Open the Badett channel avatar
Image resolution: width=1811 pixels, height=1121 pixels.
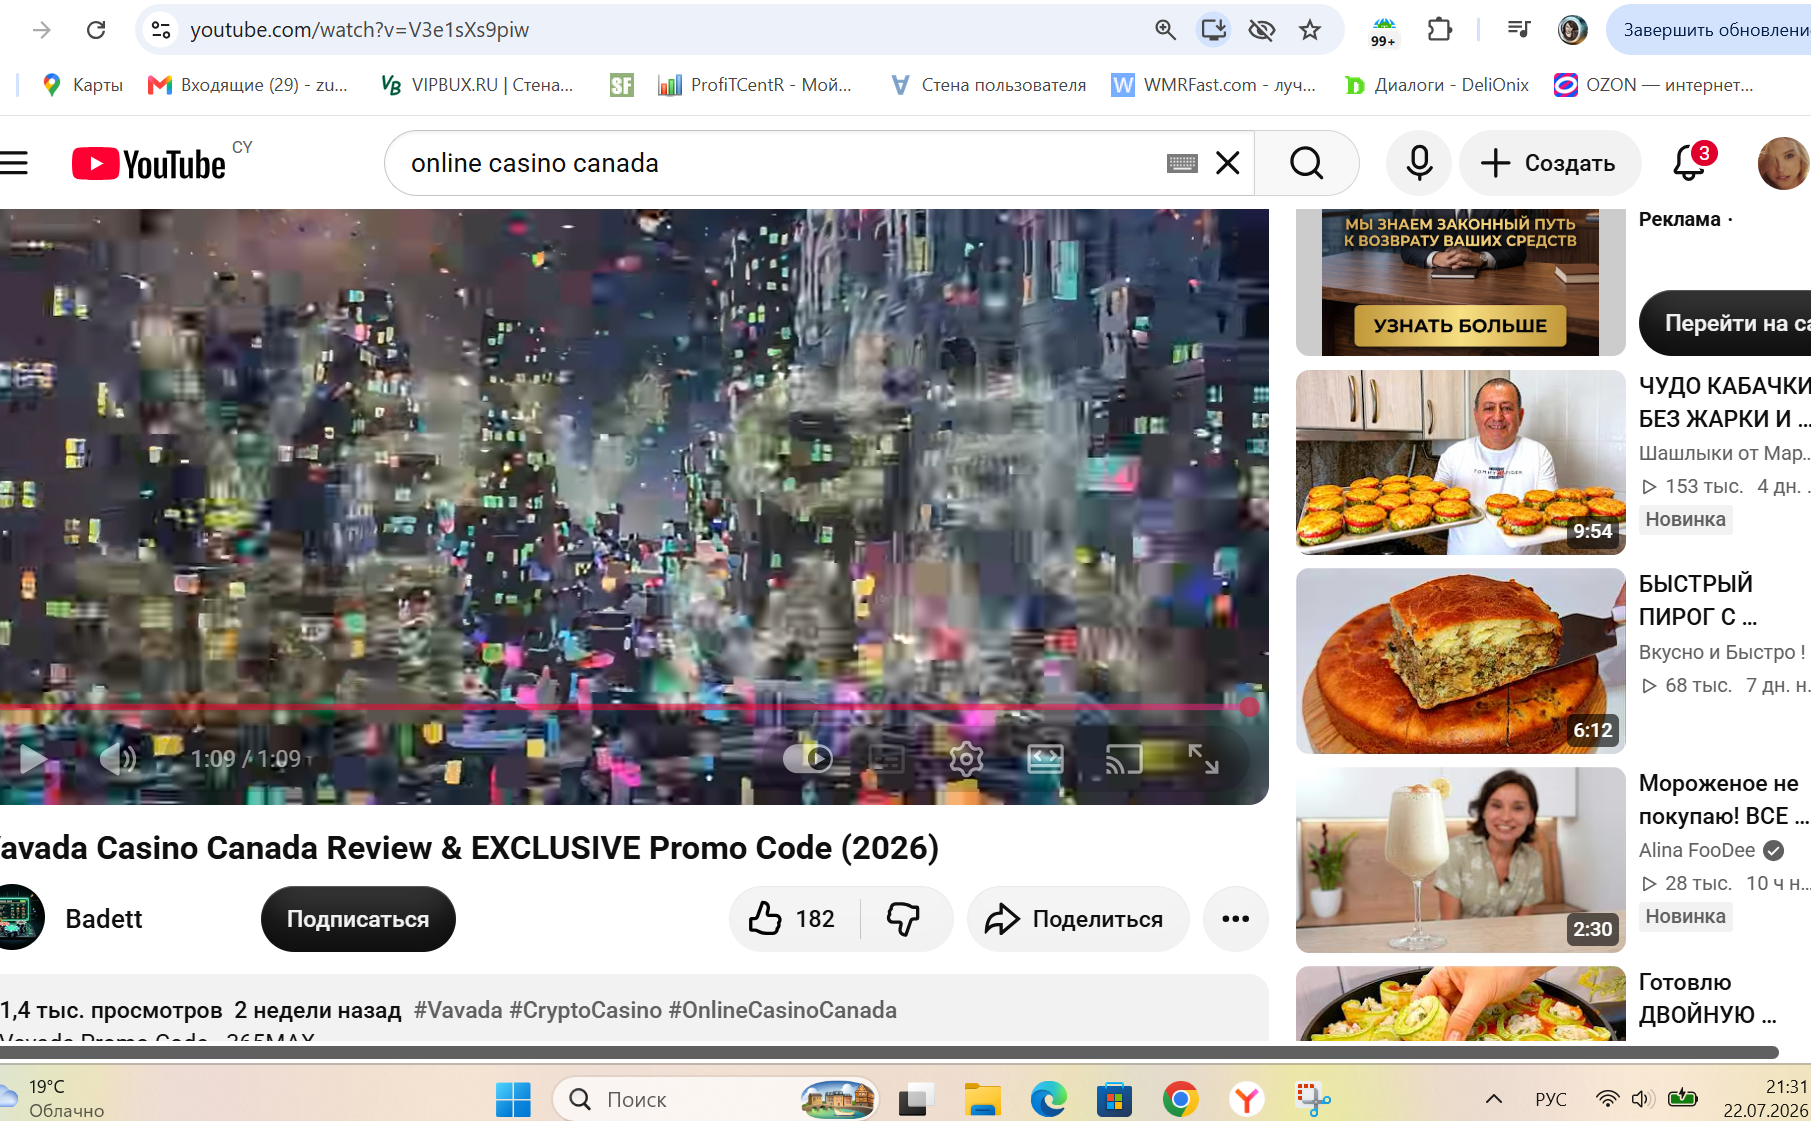tap(20, 917)
